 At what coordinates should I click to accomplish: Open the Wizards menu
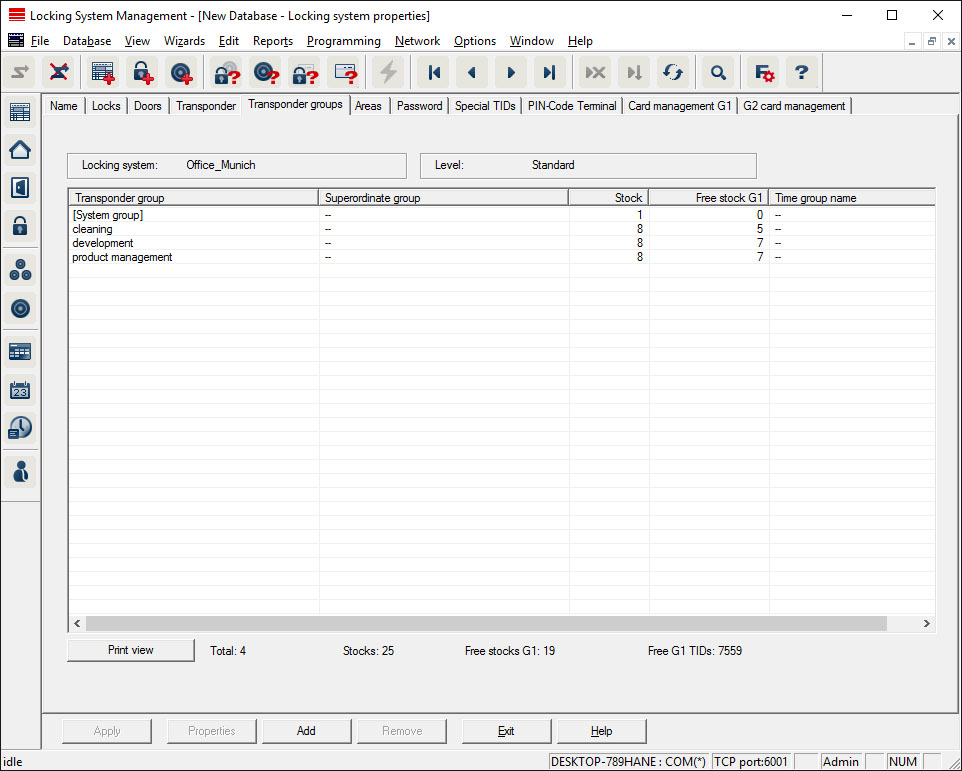tap(184, 41)
